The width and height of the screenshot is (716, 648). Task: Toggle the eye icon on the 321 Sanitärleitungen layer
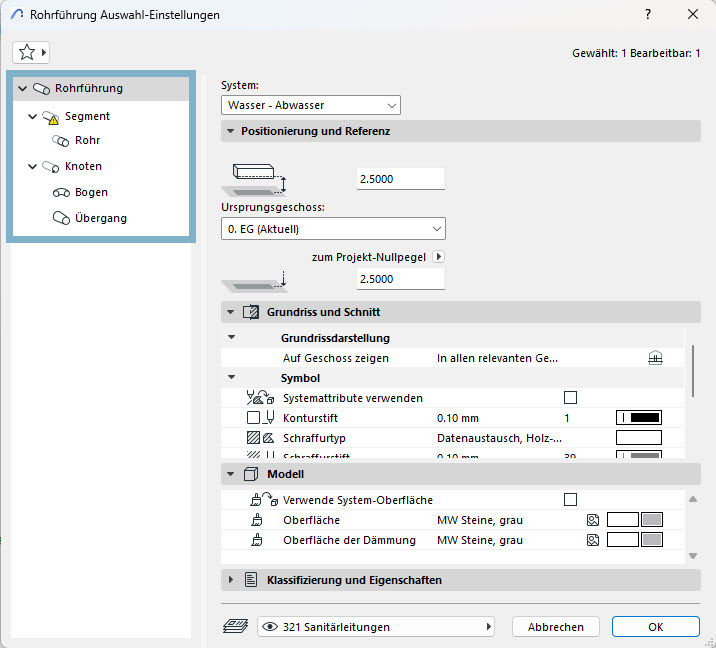270,627
